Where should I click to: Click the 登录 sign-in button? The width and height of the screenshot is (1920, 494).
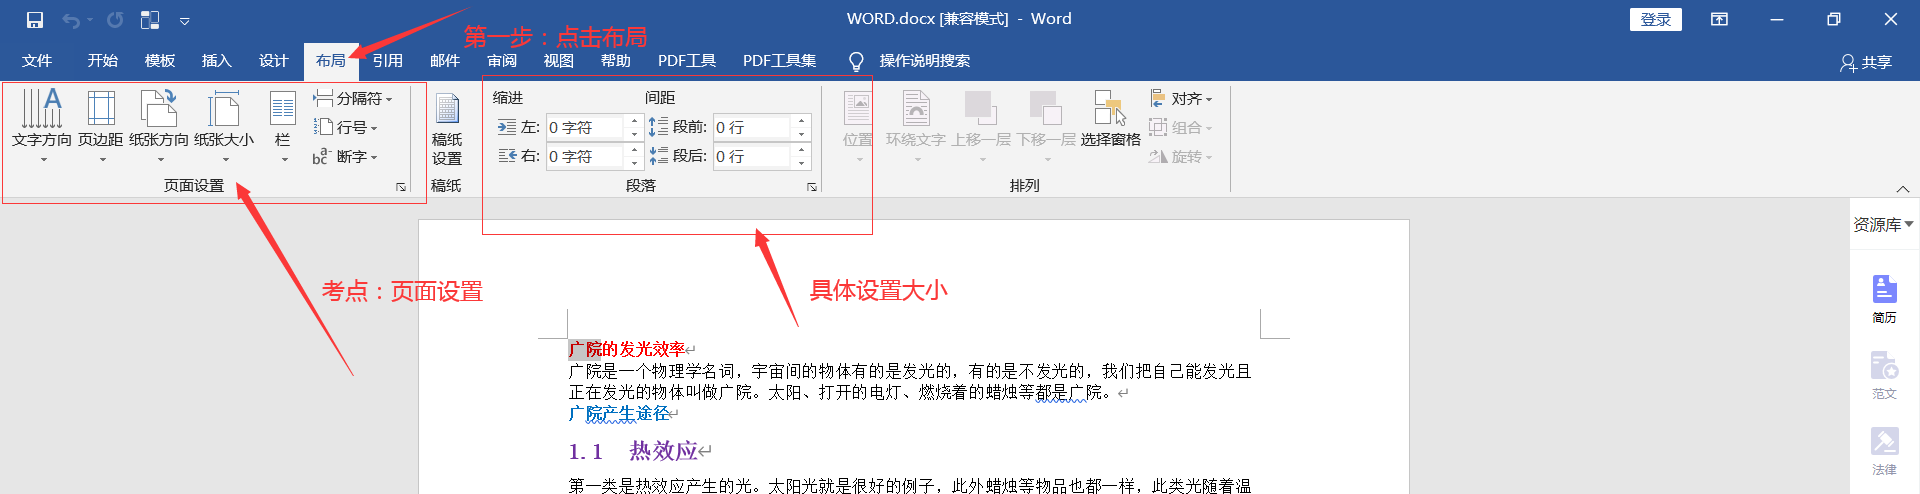[x=1656, y=19]
